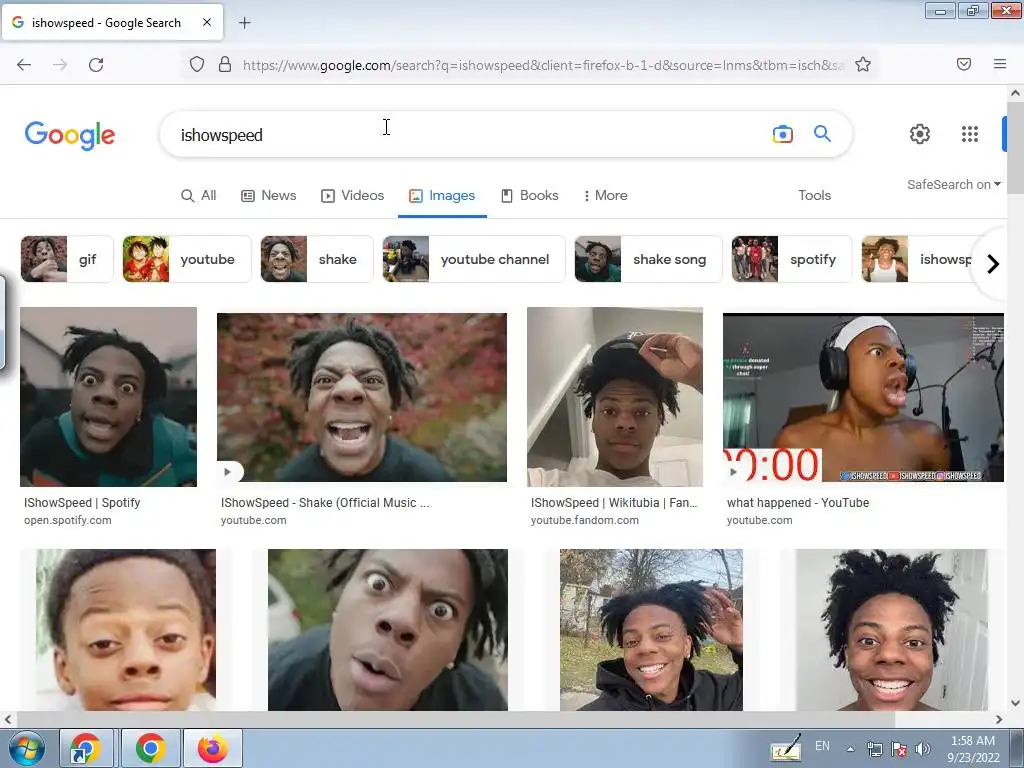This screenshot has height=768, width=1024.
Task: Search by image with the camera icon
Action: click(x=782, y=135)
